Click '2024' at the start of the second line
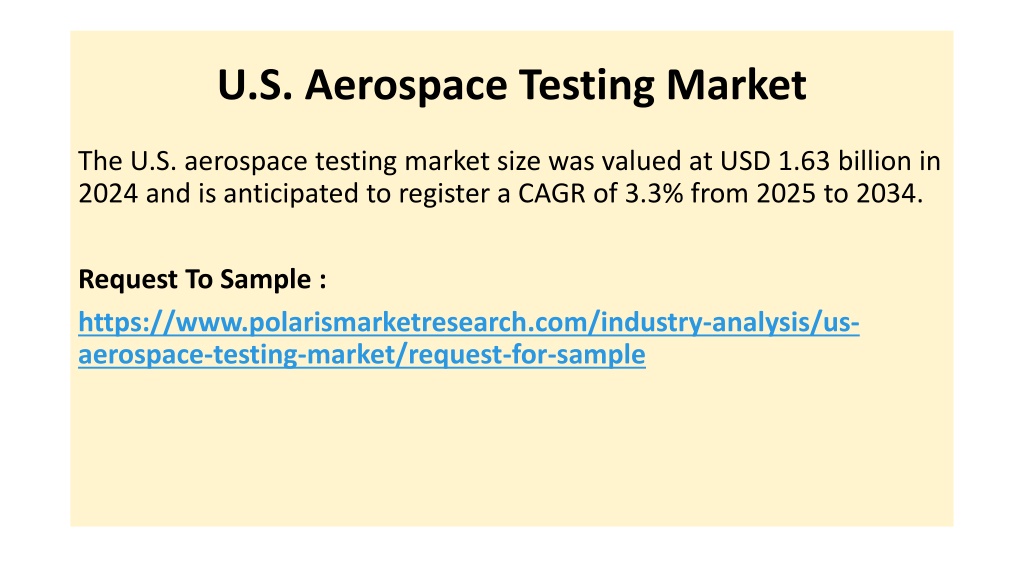 point(108,194)
